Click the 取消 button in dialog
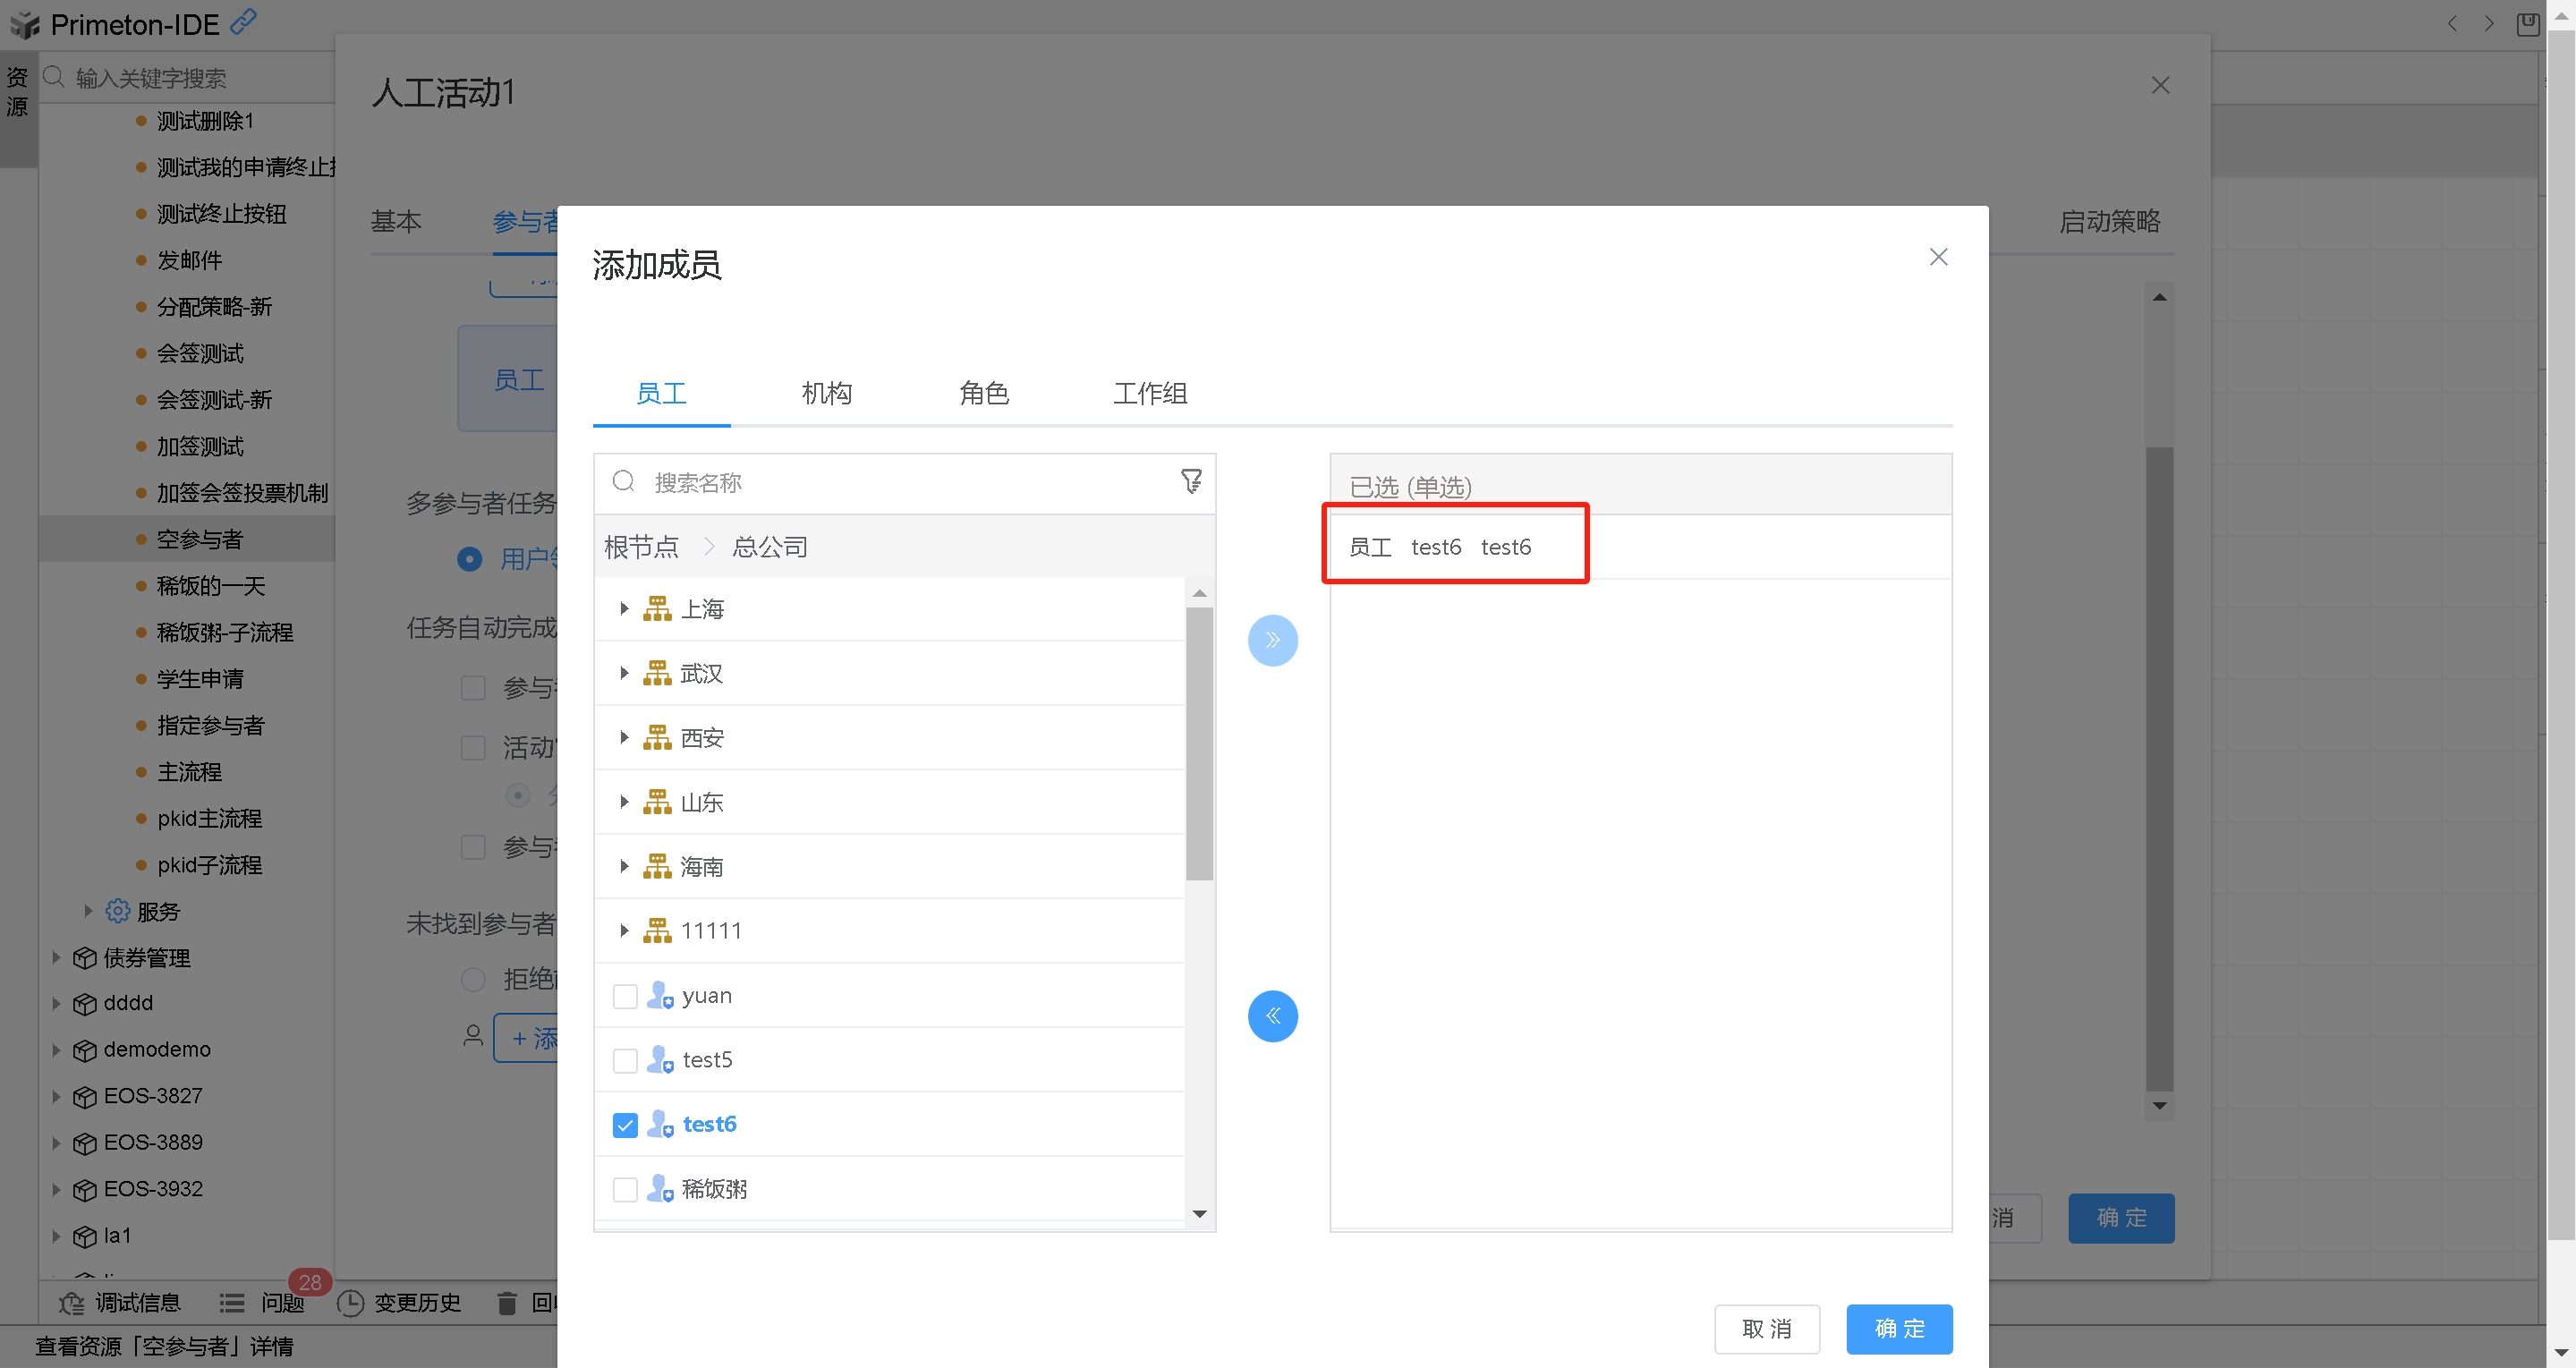Screen dimensions: 2576x1368 [1766, 1328]
